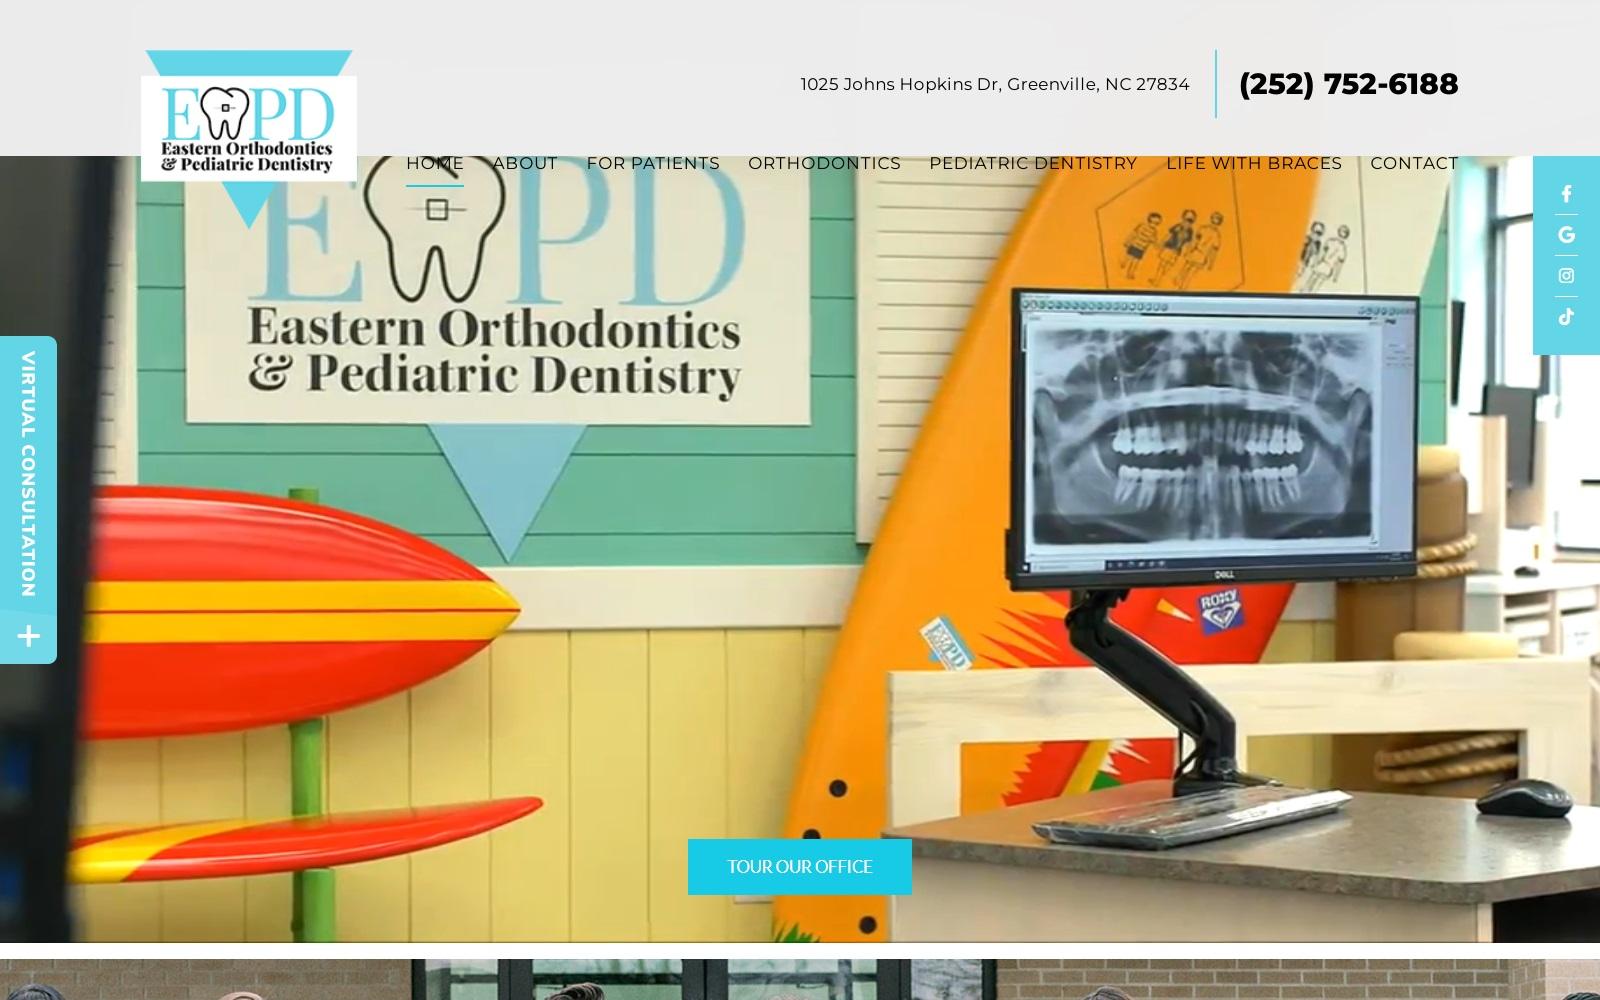Call the (252) 752-6188 phone number
1600x1000 pixels.
point(1348,84)
